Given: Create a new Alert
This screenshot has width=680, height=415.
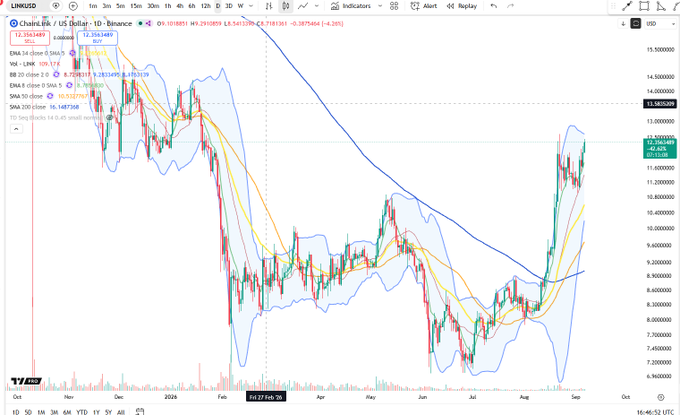Looking at the screenshot, I should click(424, 6).
